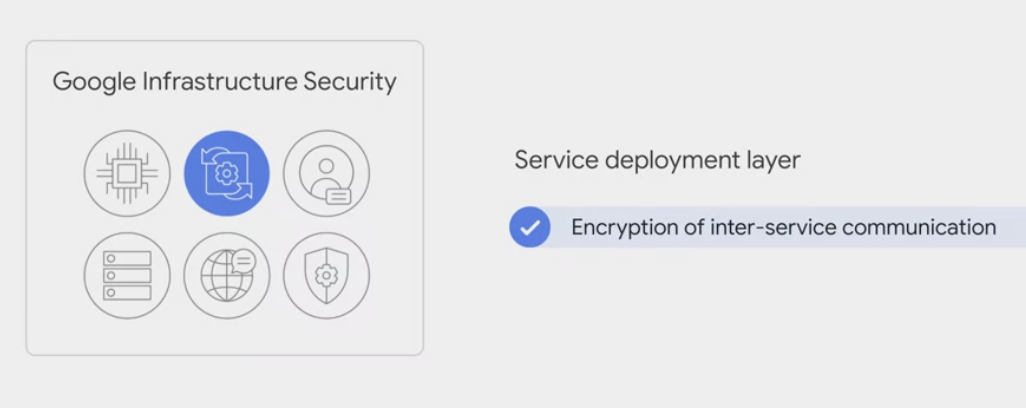Image resolution: width=1026 pixels, height=408 pixels.
Task: Click the gear inside the blue deployment icon
Action: coord(227,174)
